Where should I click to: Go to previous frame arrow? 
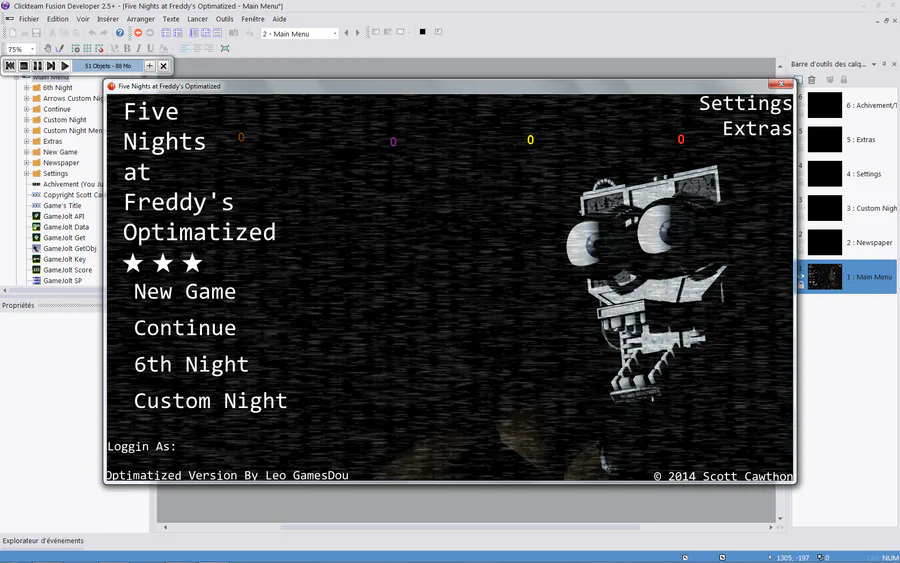tap(346, 33)
